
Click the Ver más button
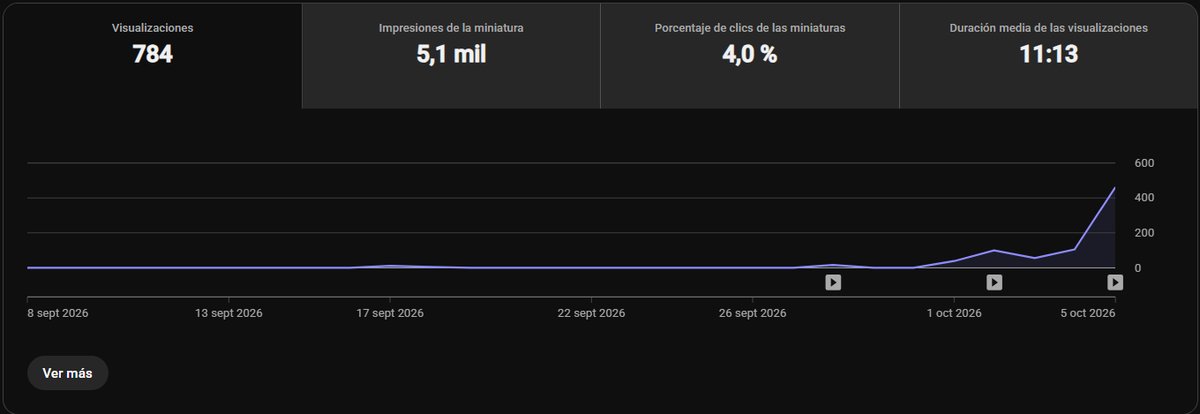[67, 373]
